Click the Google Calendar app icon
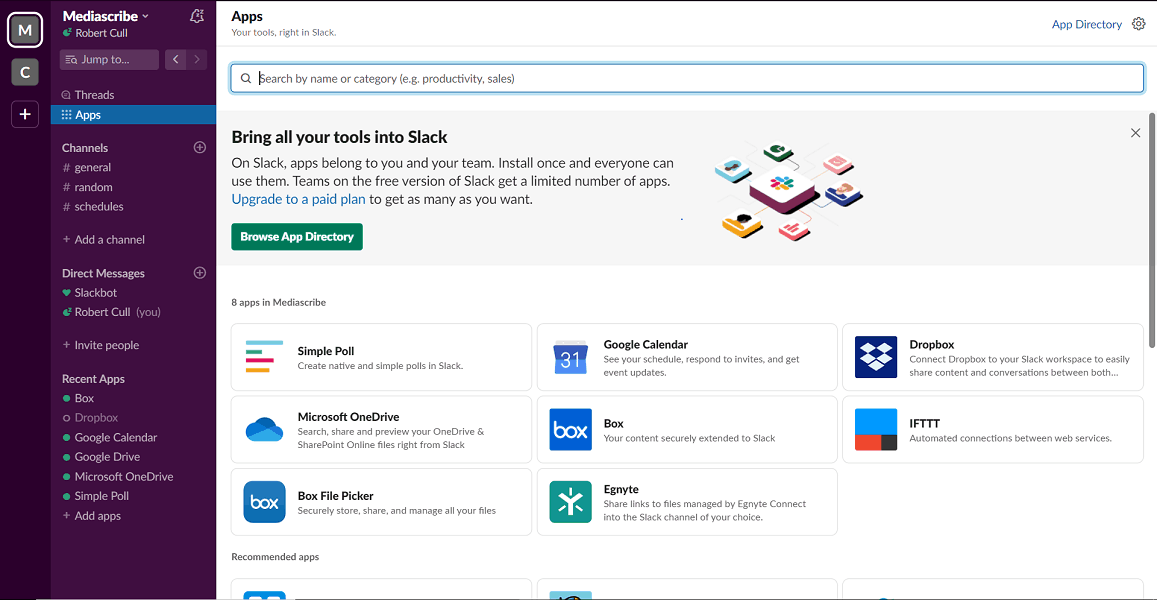The image size is (1157, 600). coord(570,357)
